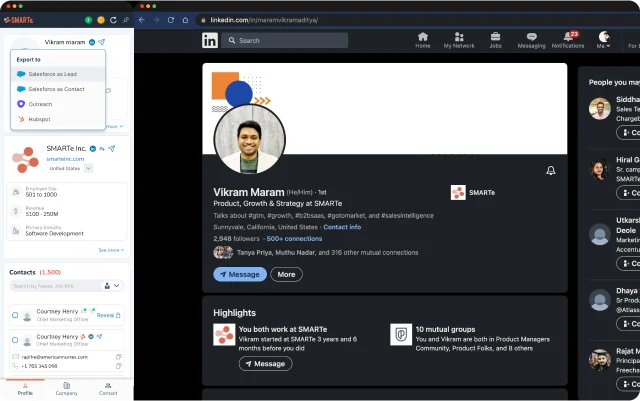Reload the LinkedIn page

[171, 20]
